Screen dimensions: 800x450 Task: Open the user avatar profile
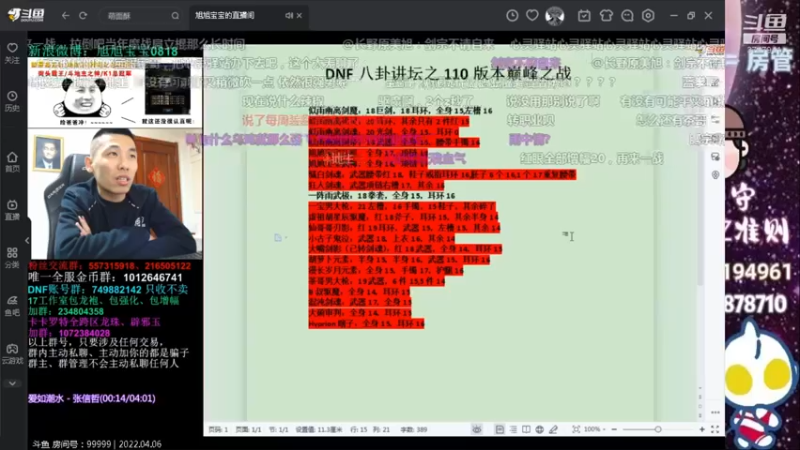click(x=555, y=16)
